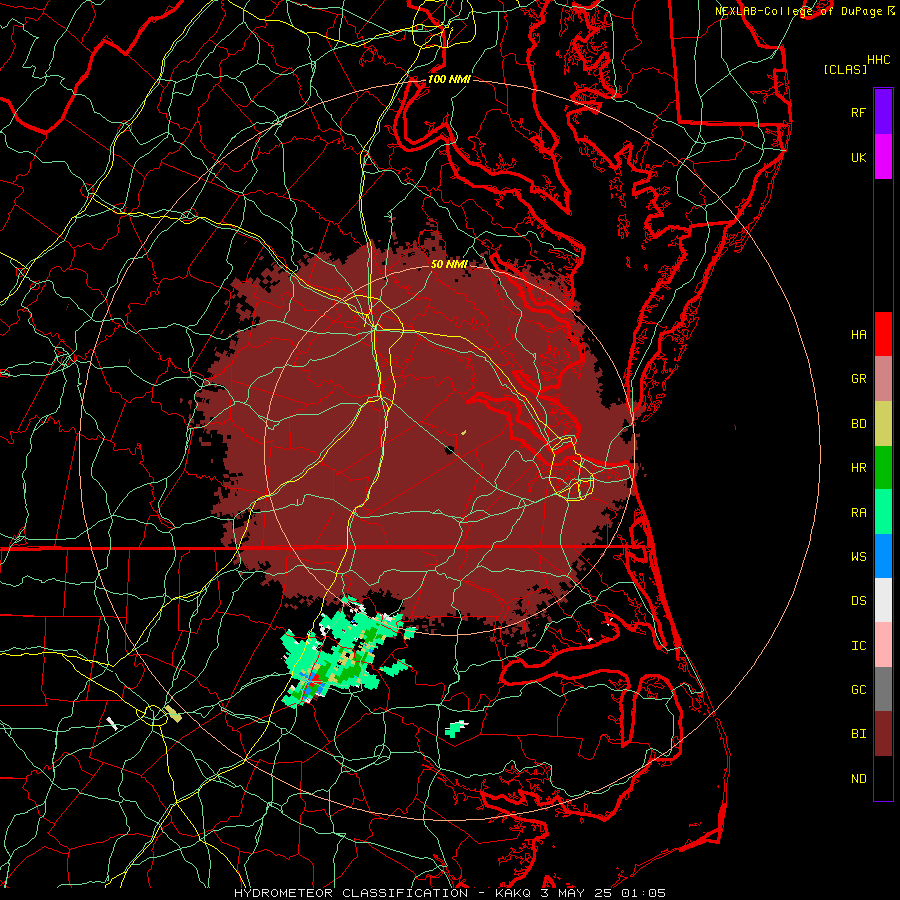Image resolution: width=900 pixels, height=900 pixels.
Task: Click the GC gray legend swatch
Action: (x=883, y=689)
